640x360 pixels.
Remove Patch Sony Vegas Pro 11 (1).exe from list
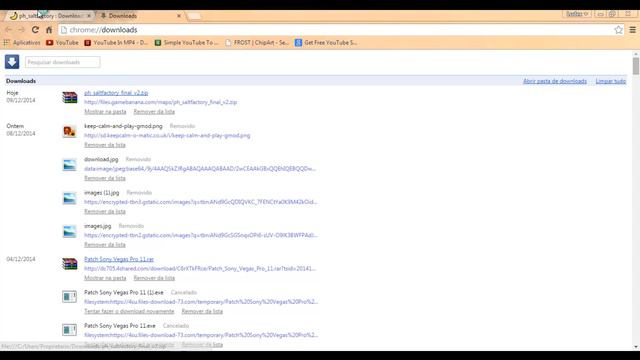(x=202, y=311)
